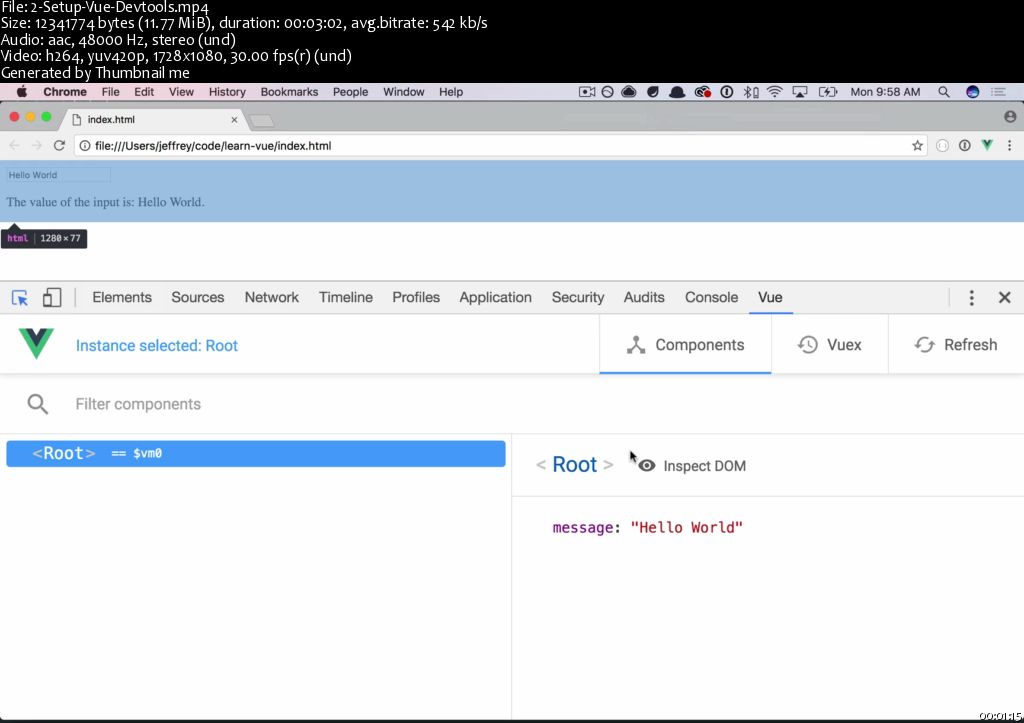Click the Chrome profile avatar icon

(1010, 117)
